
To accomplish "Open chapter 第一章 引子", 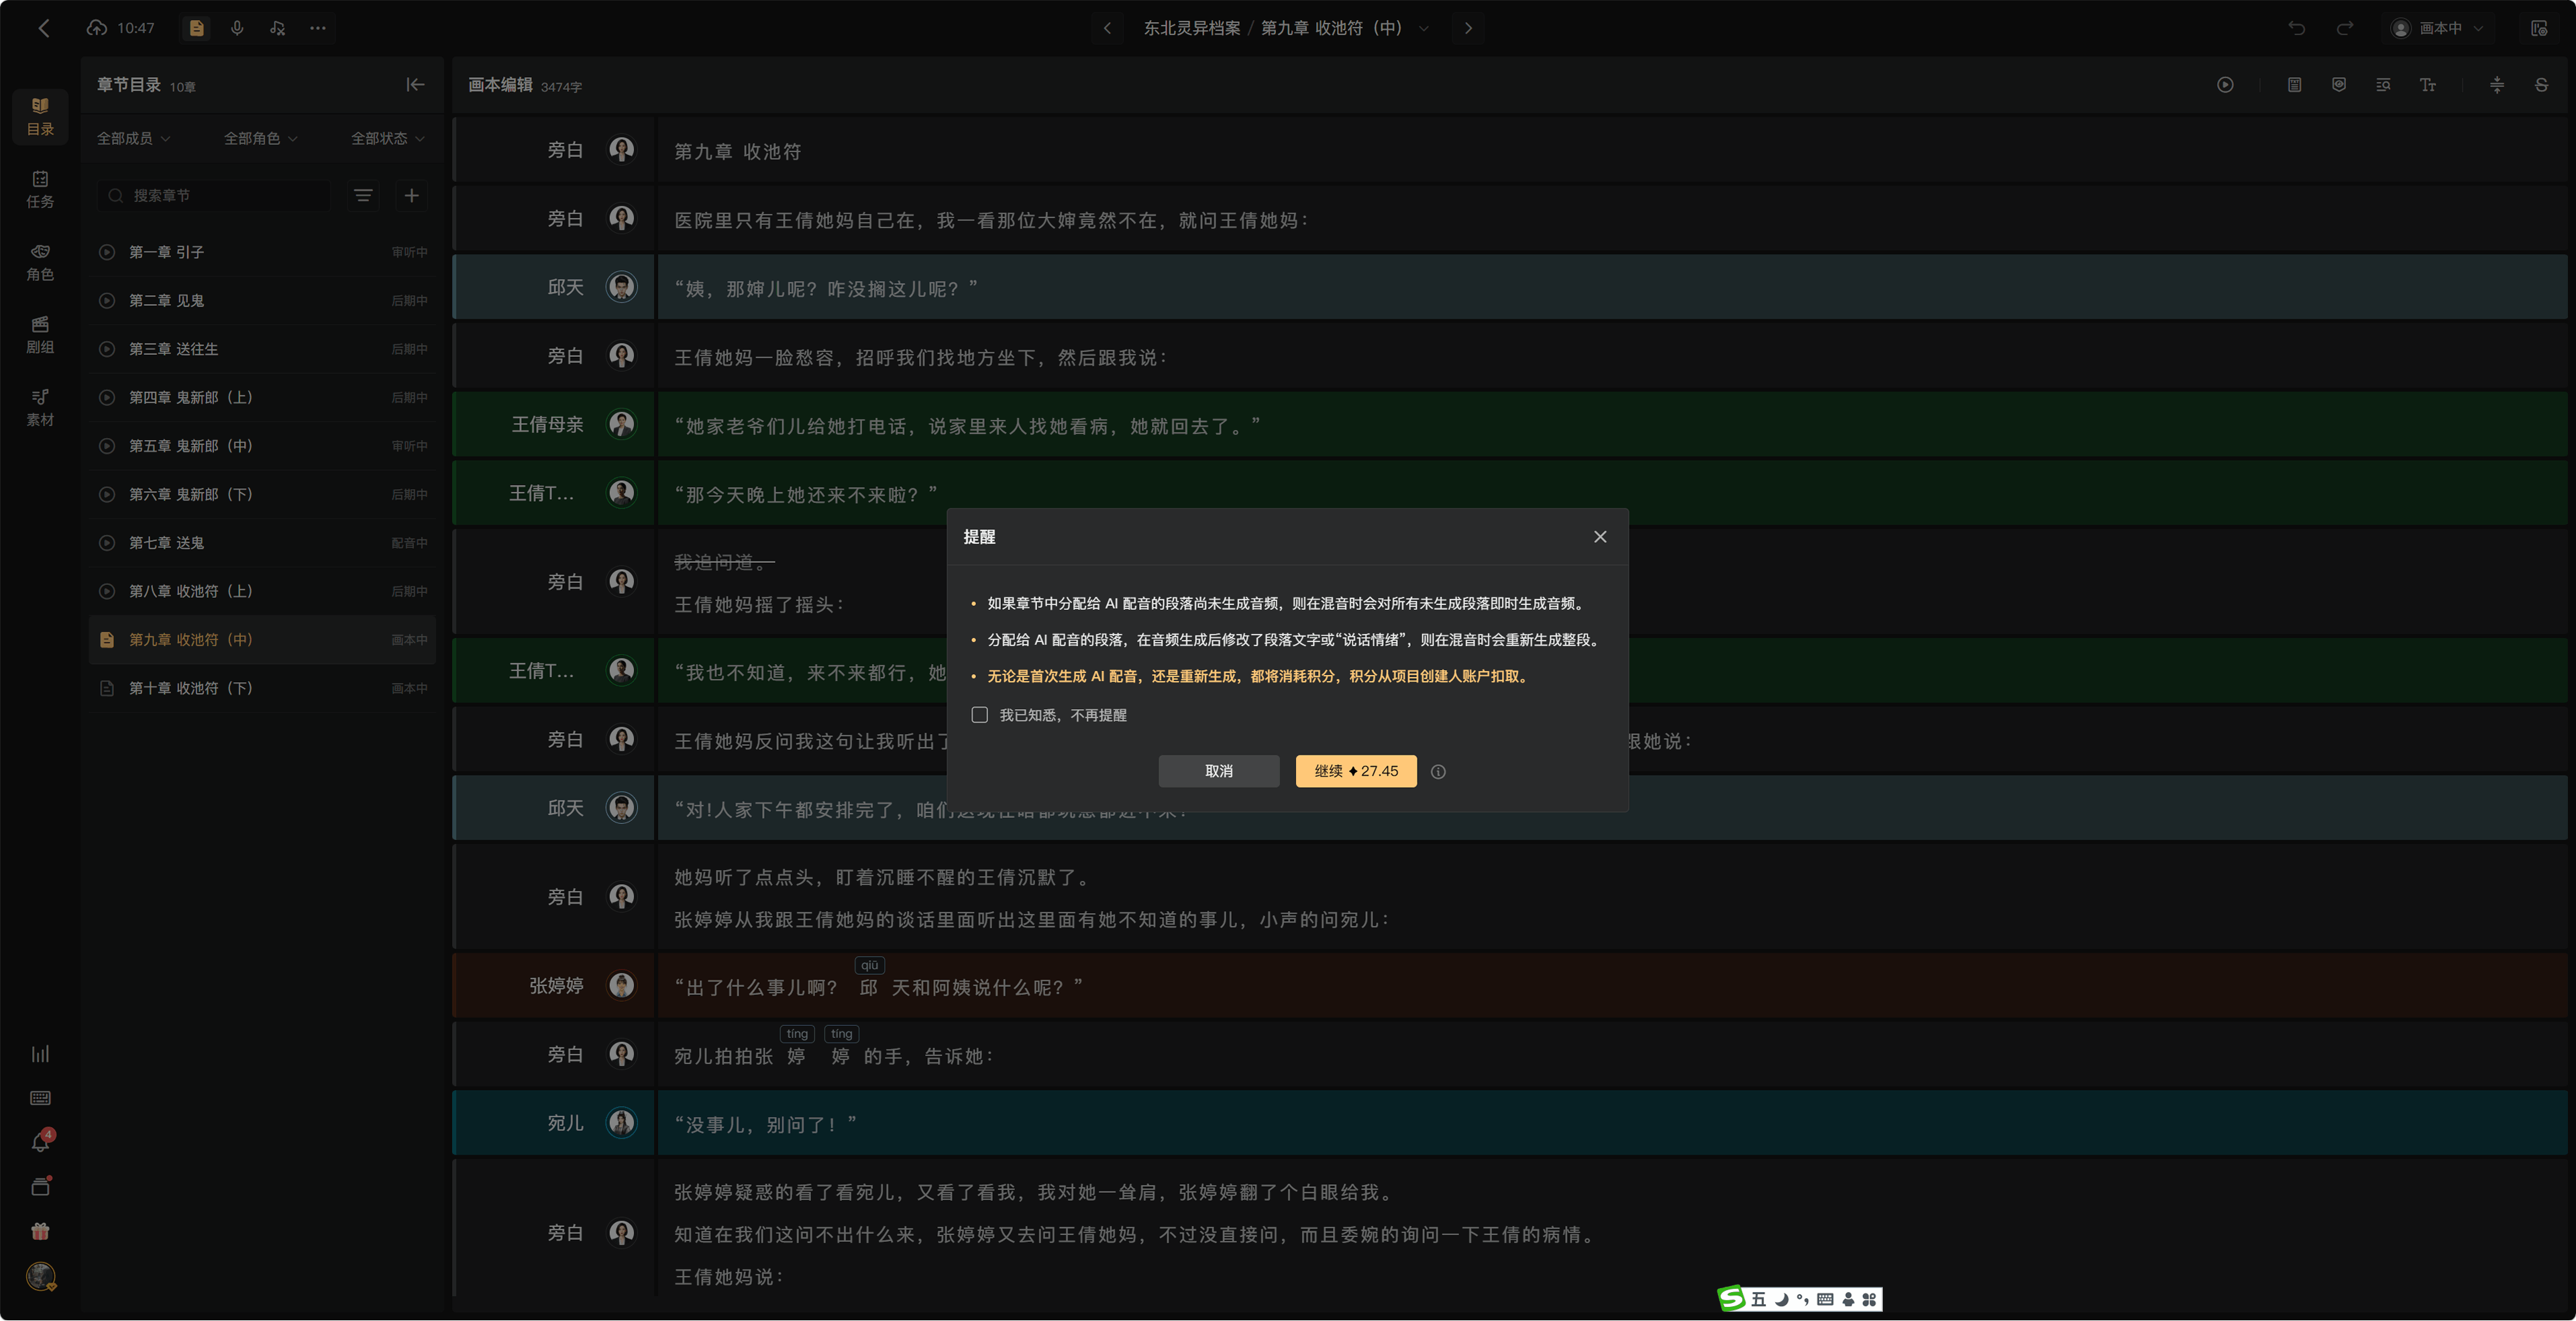I will [x=262, y=252].
